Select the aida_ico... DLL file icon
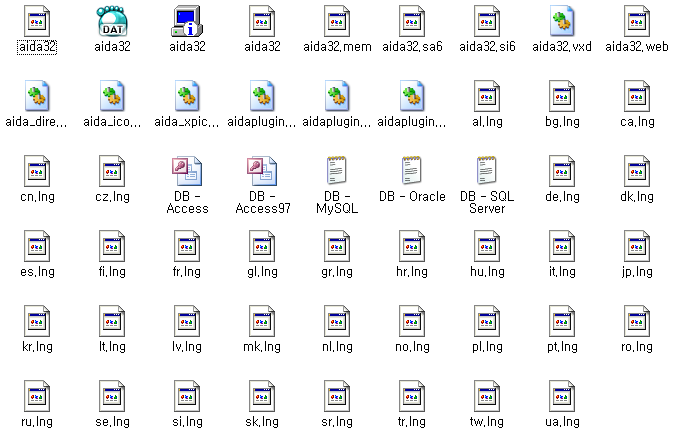 coord(112,96)
